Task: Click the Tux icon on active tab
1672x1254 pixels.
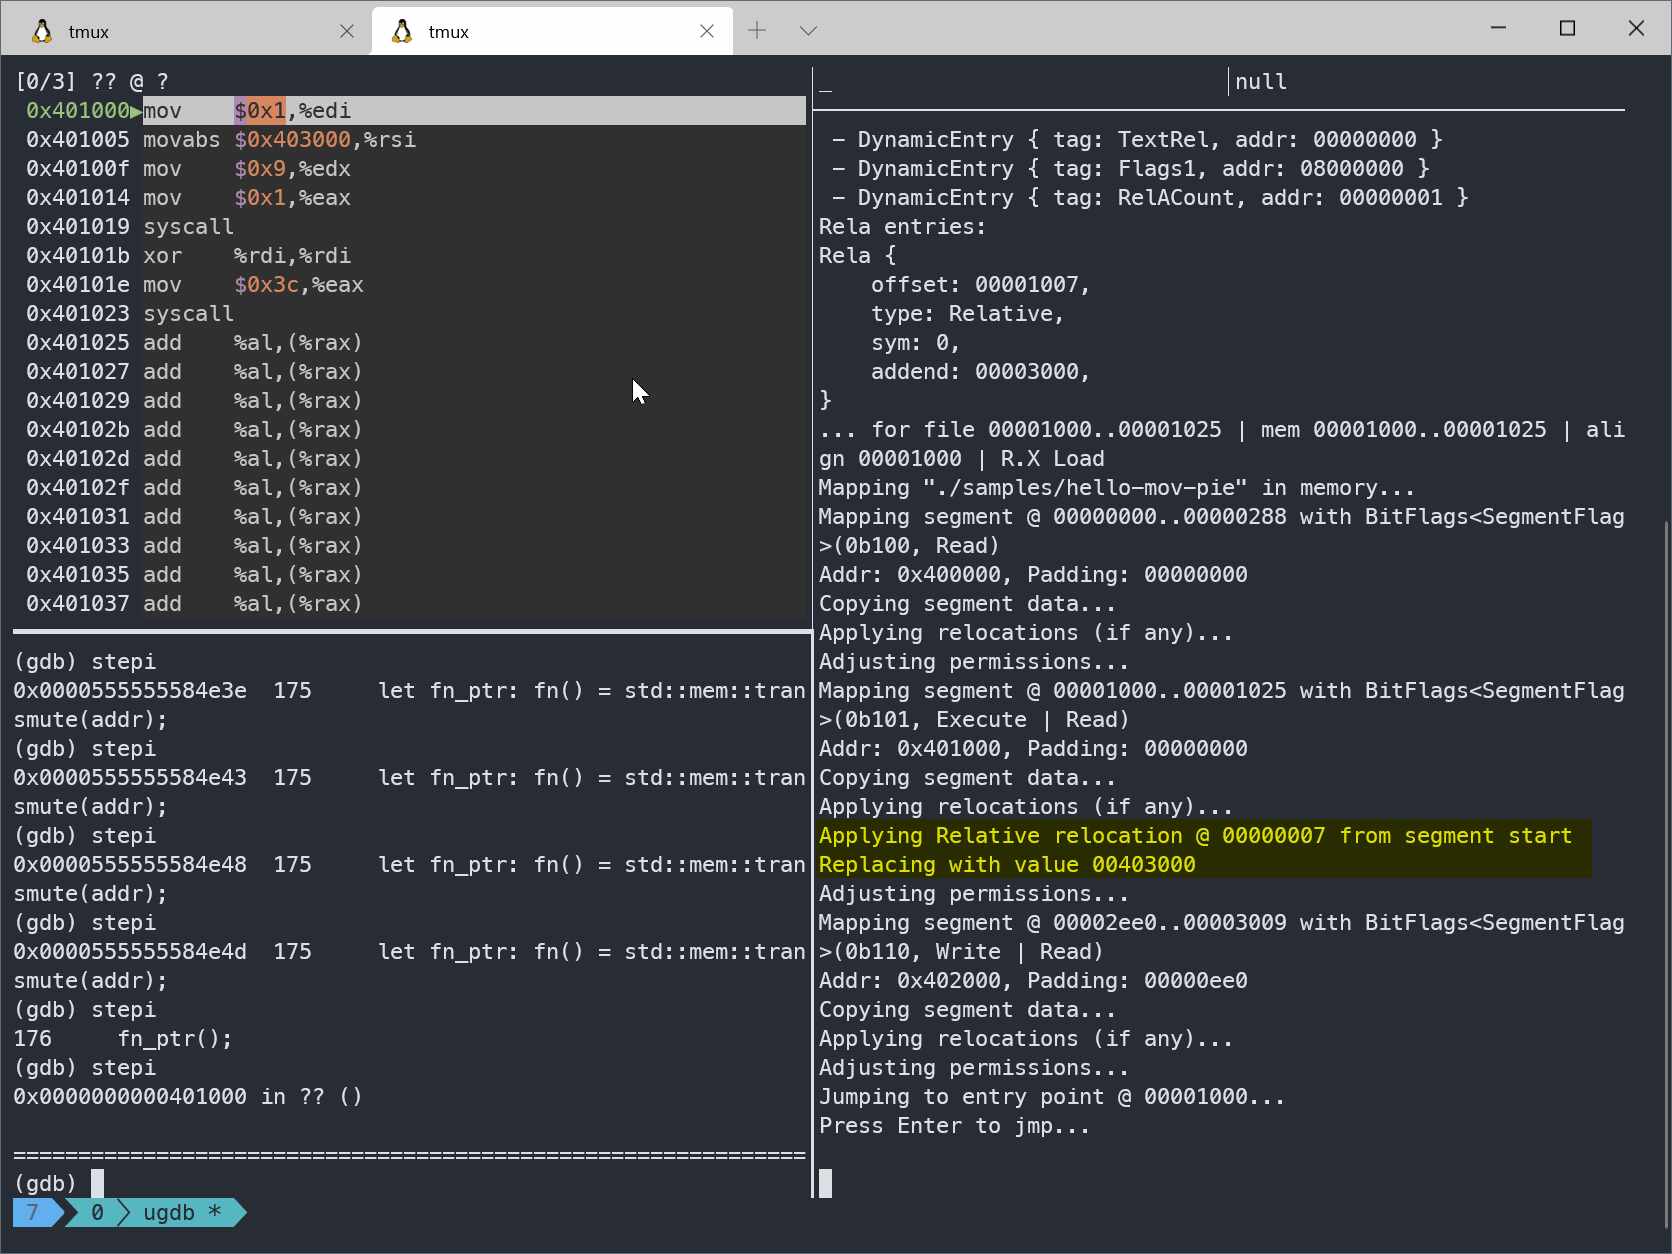Action: pyautogui.click(x=402, y=32)
